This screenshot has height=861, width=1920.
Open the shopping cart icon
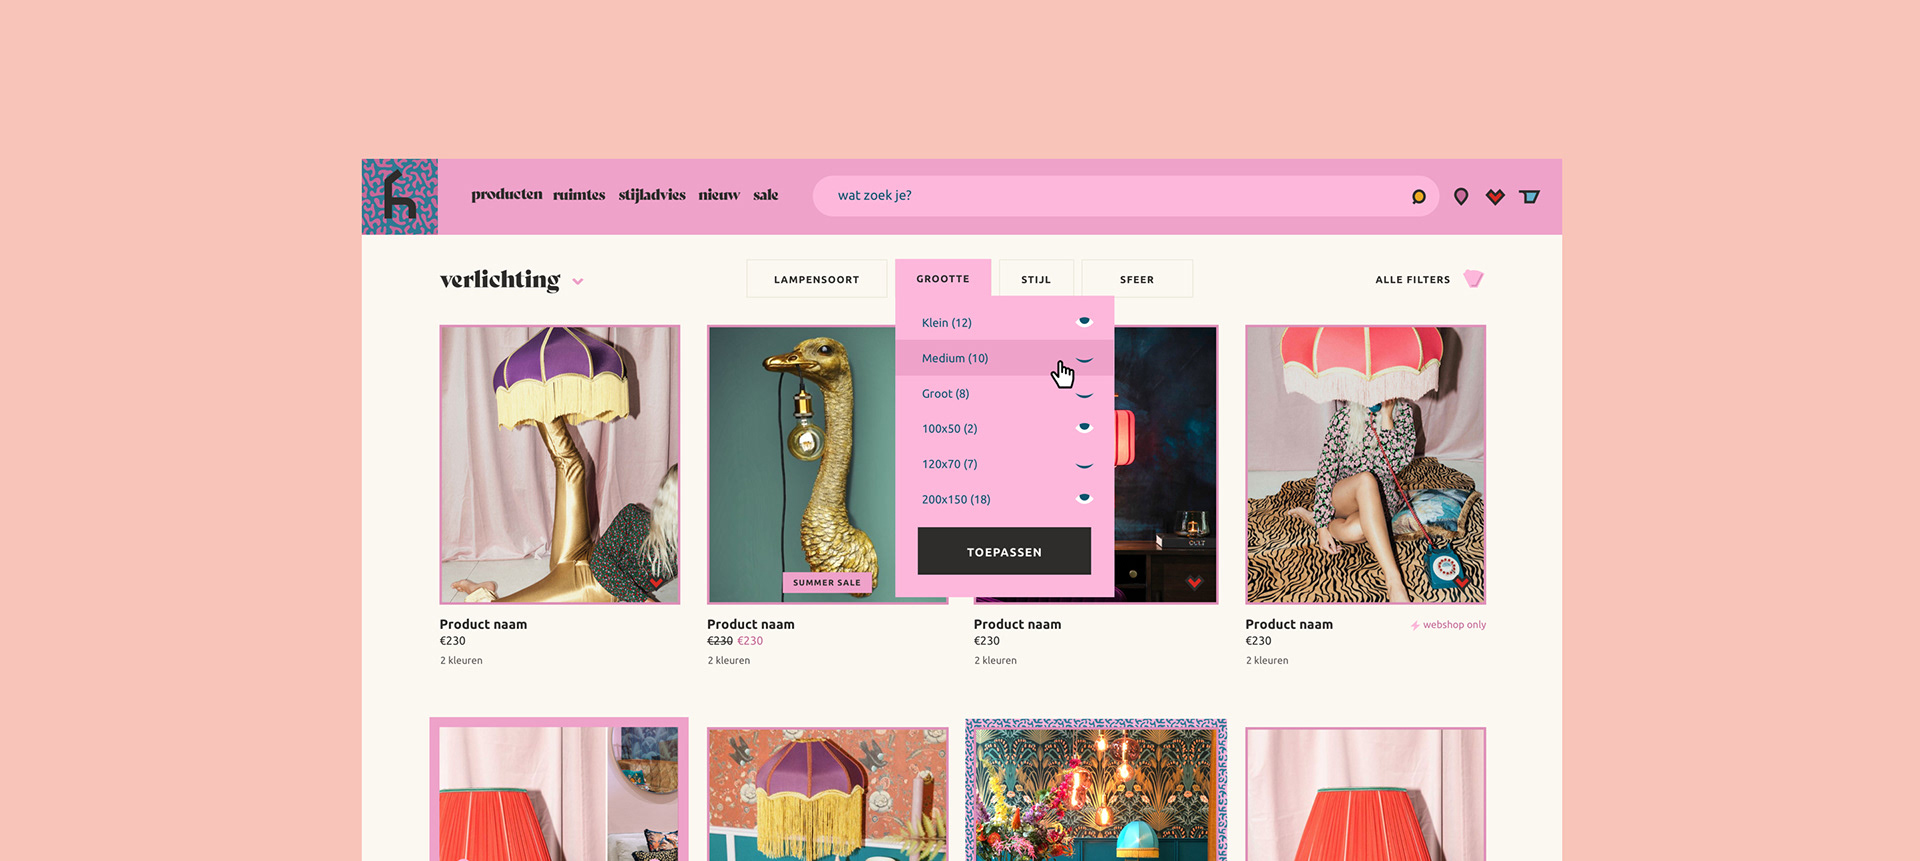pos(1529,197)
